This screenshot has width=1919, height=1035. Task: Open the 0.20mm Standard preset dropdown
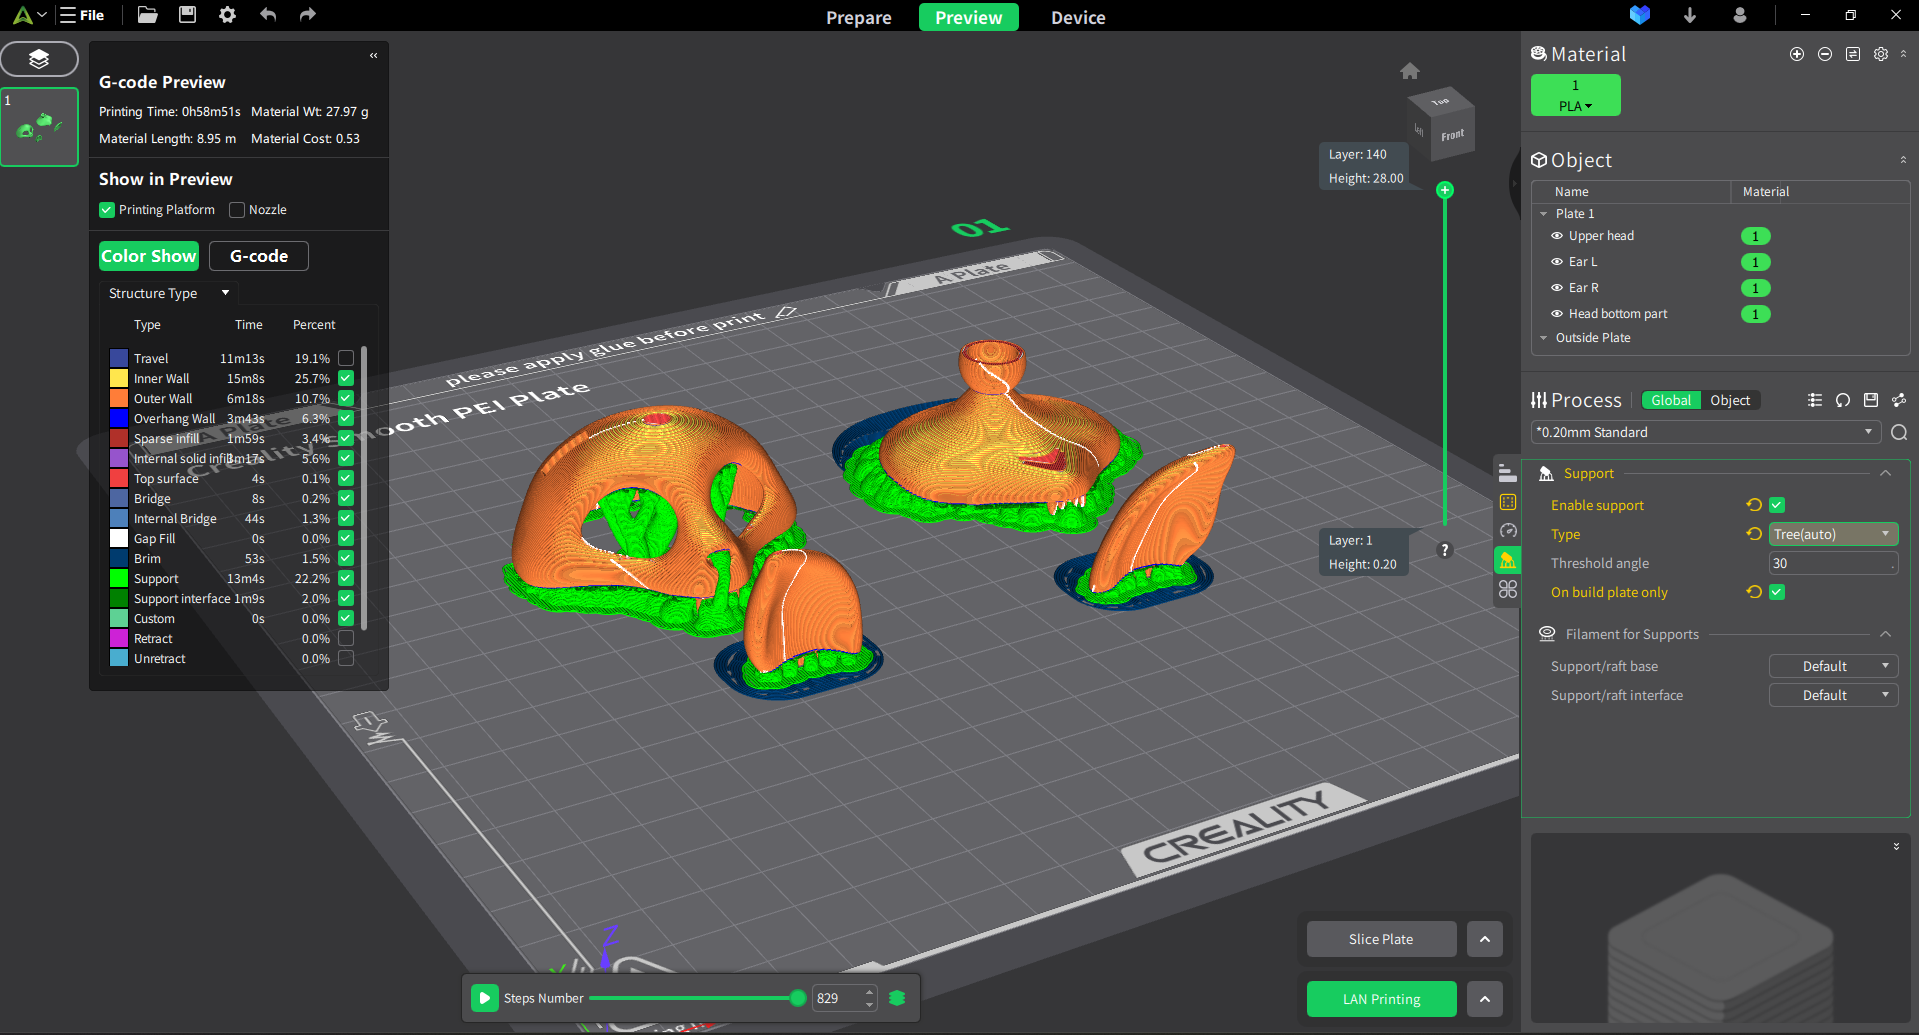pos(1706,432)
